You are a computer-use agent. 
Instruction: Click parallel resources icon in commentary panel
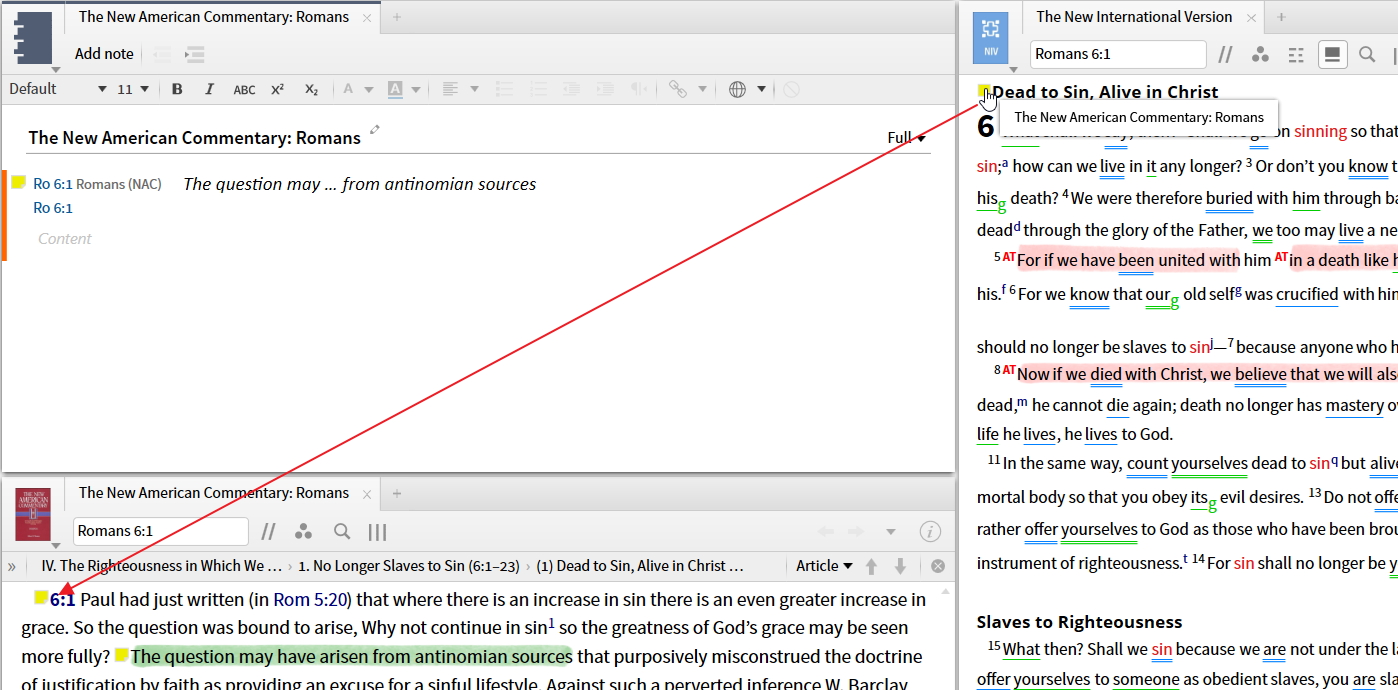pos(268,532)
